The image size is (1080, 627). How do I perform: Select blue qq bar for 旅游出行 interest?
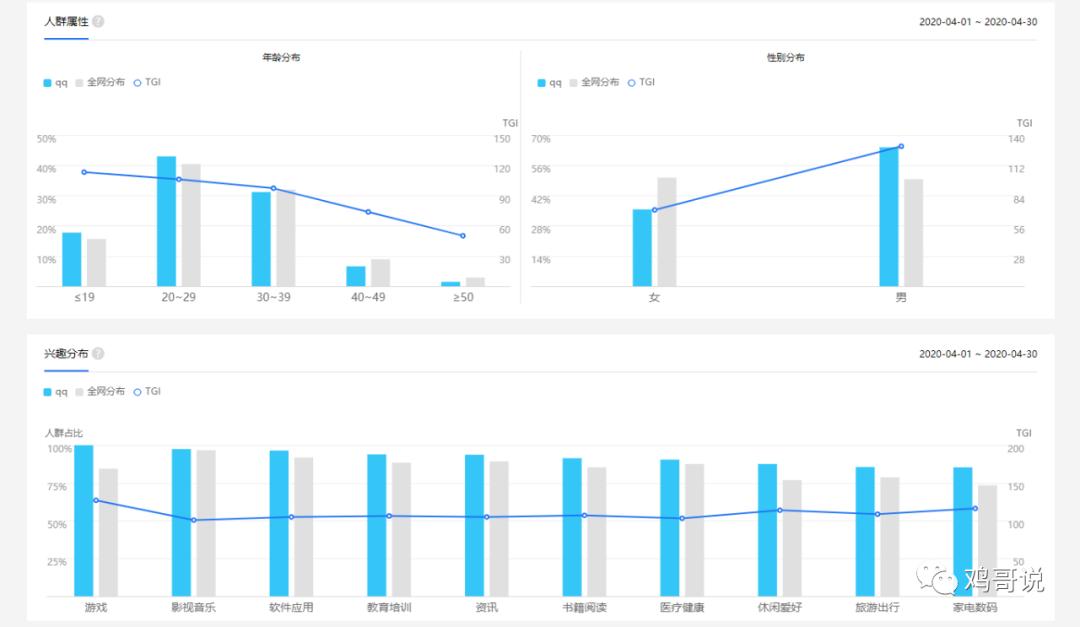click(865, 532)
